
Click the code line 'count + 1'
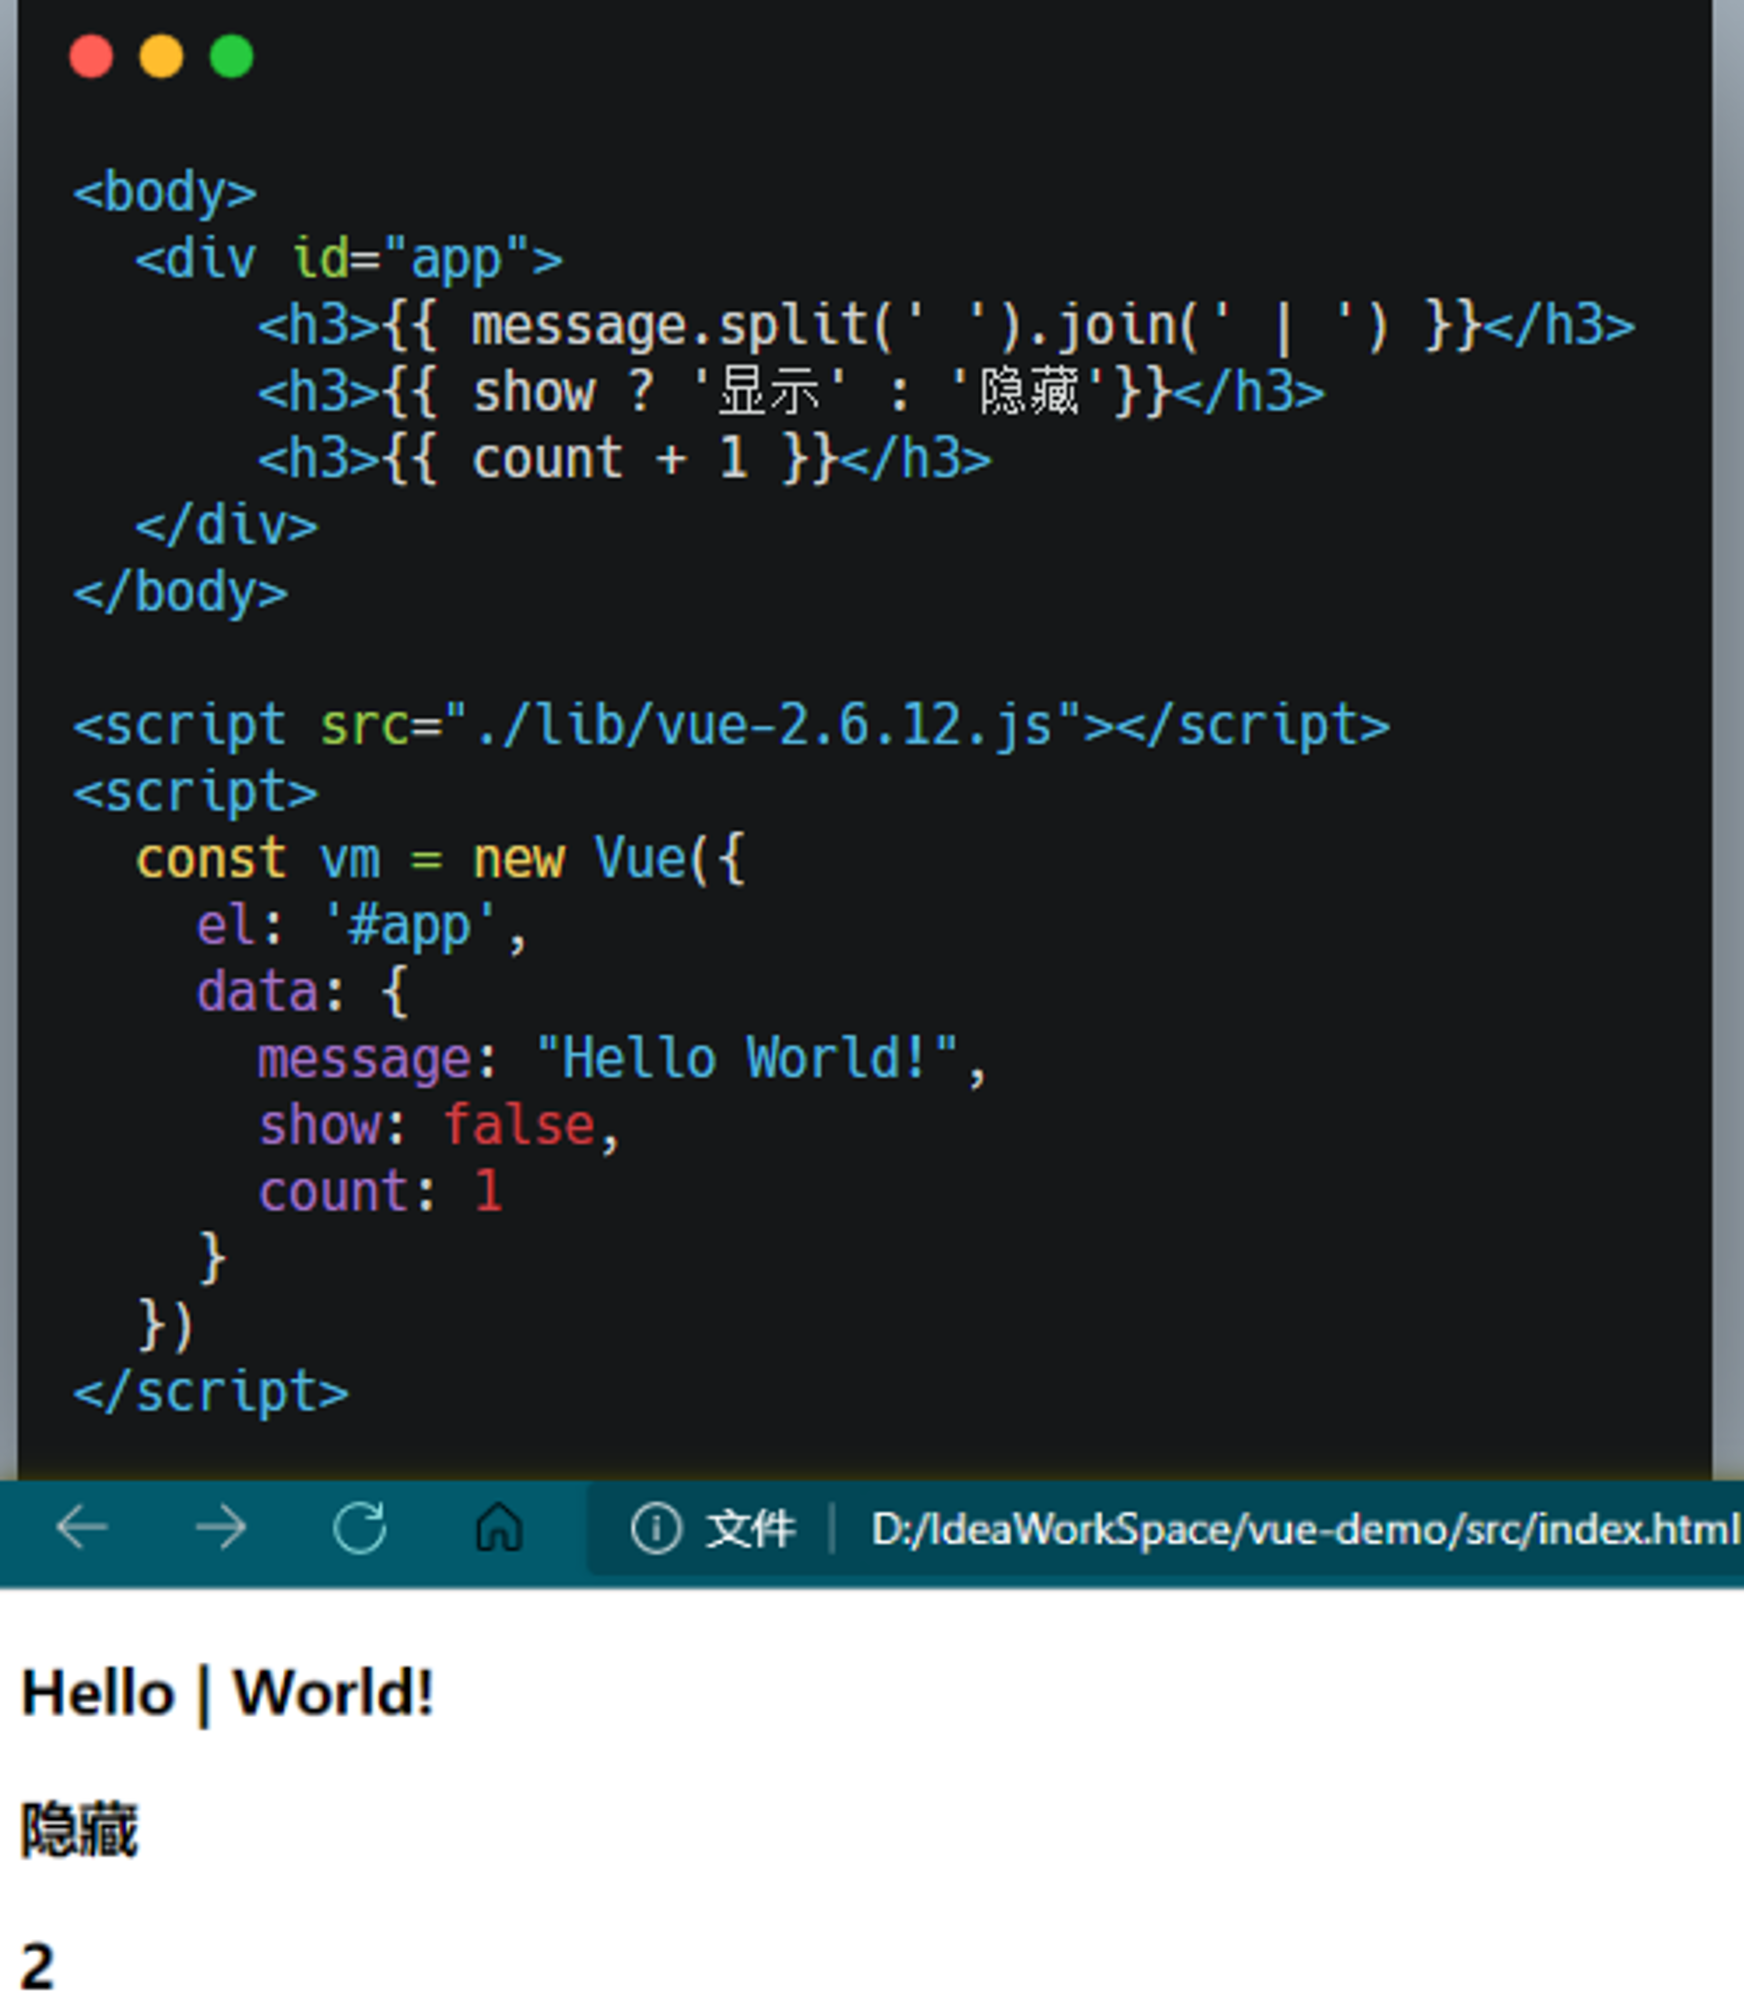624,459
